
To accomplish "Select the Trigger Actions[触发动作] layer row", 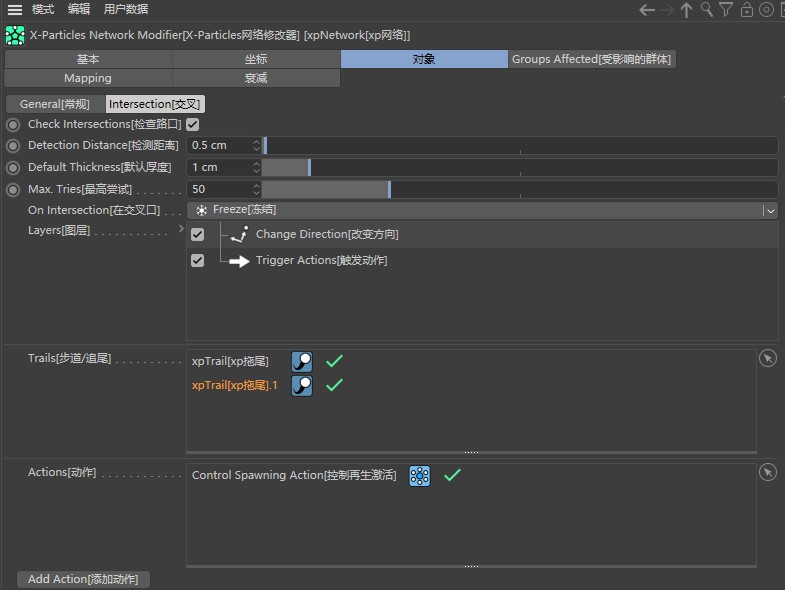I will (x=482, y=260).
